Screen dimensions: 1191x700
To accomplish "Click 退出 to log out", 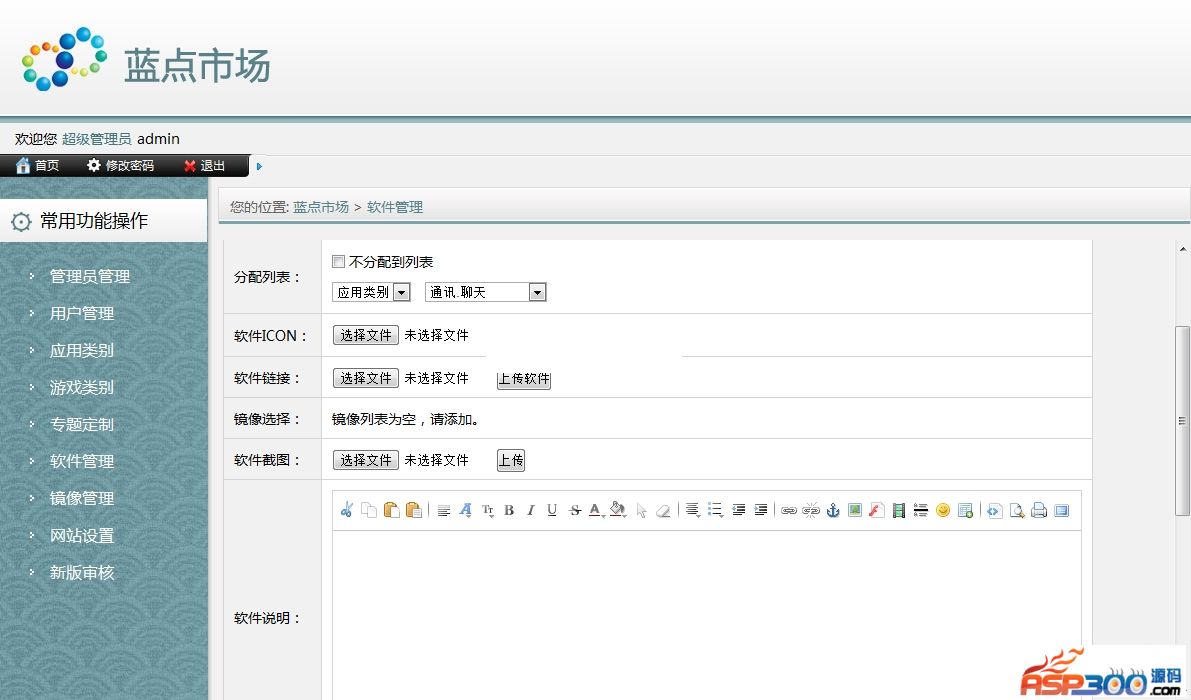I will click(x=204, y=166).
